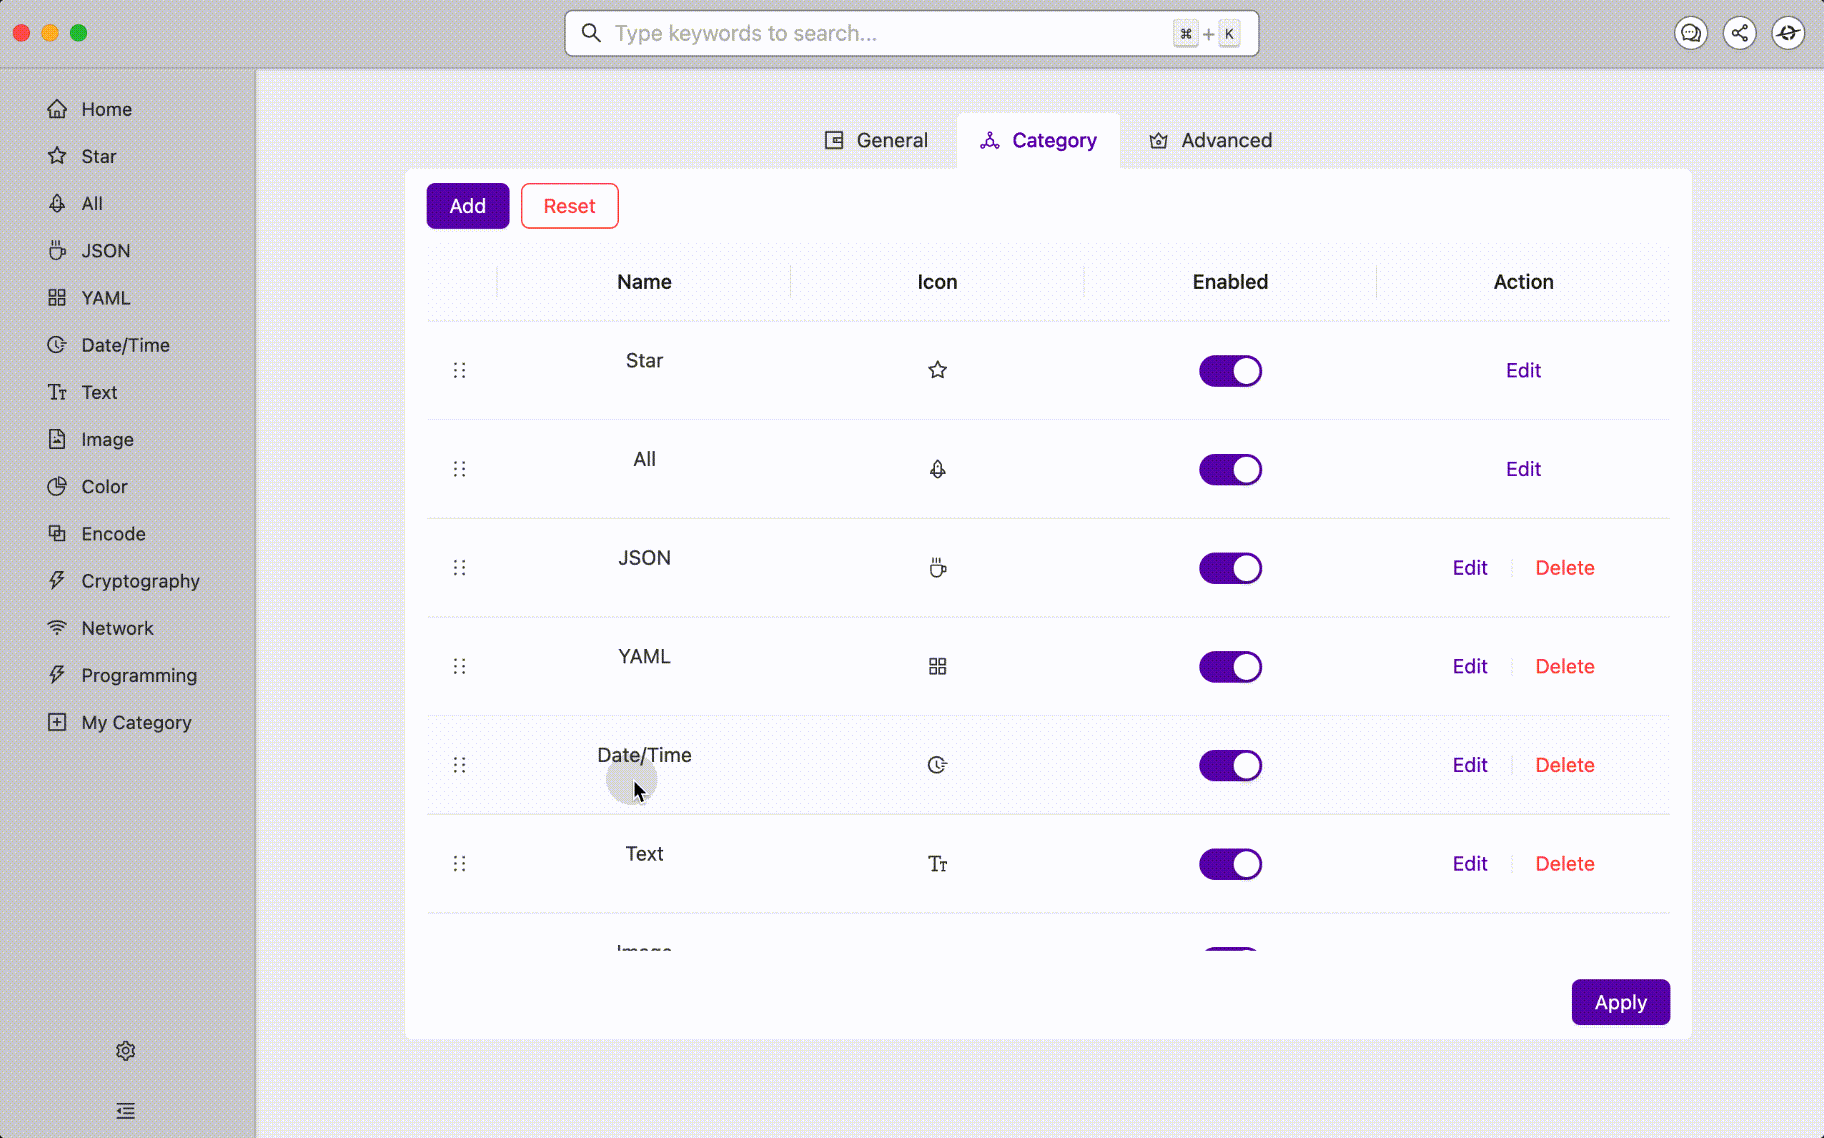Click the Encode sidebar icon
This screenshot has height=1138, width=1824.
coord(57,533)
